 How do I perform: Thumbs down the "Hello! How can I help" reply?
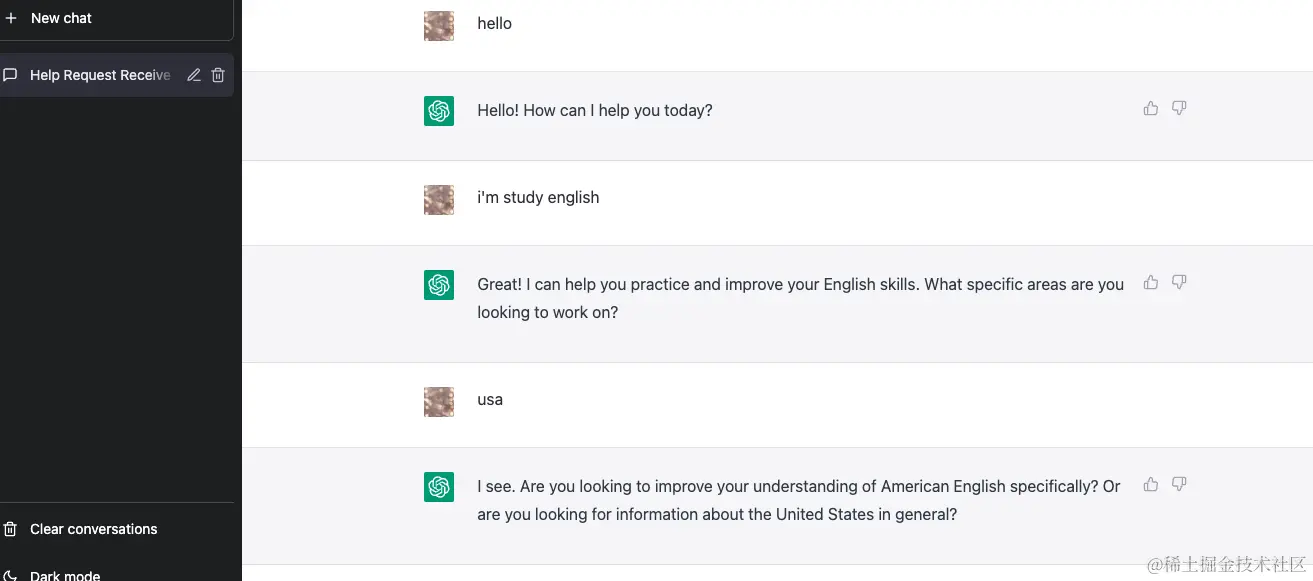tap(1179, 108)
